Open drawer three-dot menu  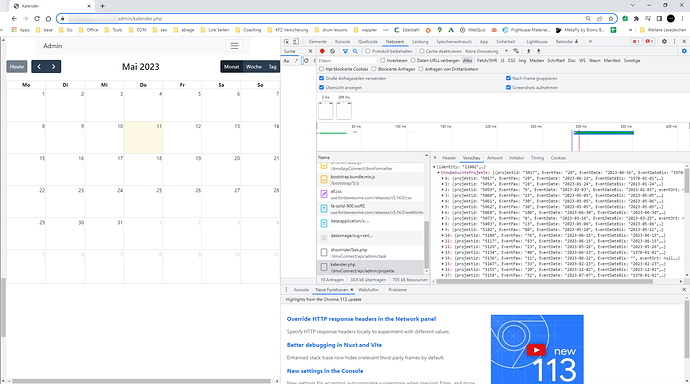pos(286,290)
